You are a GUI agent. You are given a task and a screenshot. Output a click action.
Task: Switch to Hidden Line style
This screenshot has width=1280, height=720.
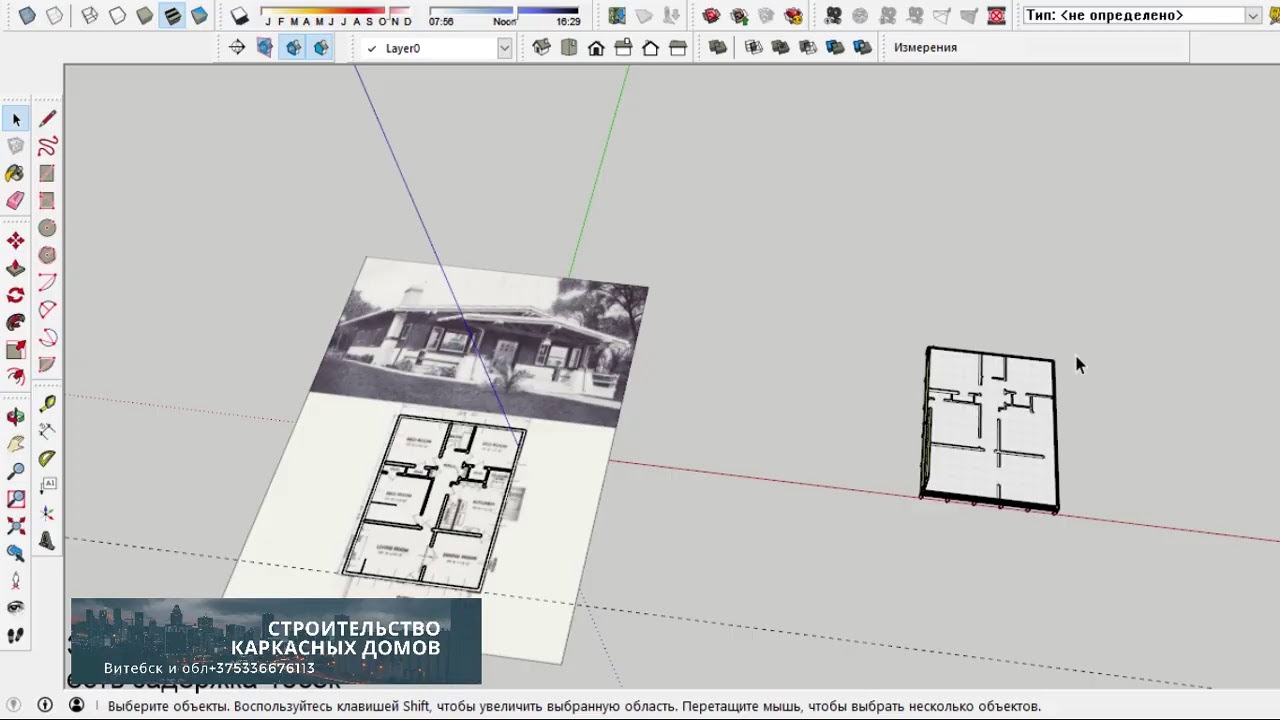[x=117, y=15]
